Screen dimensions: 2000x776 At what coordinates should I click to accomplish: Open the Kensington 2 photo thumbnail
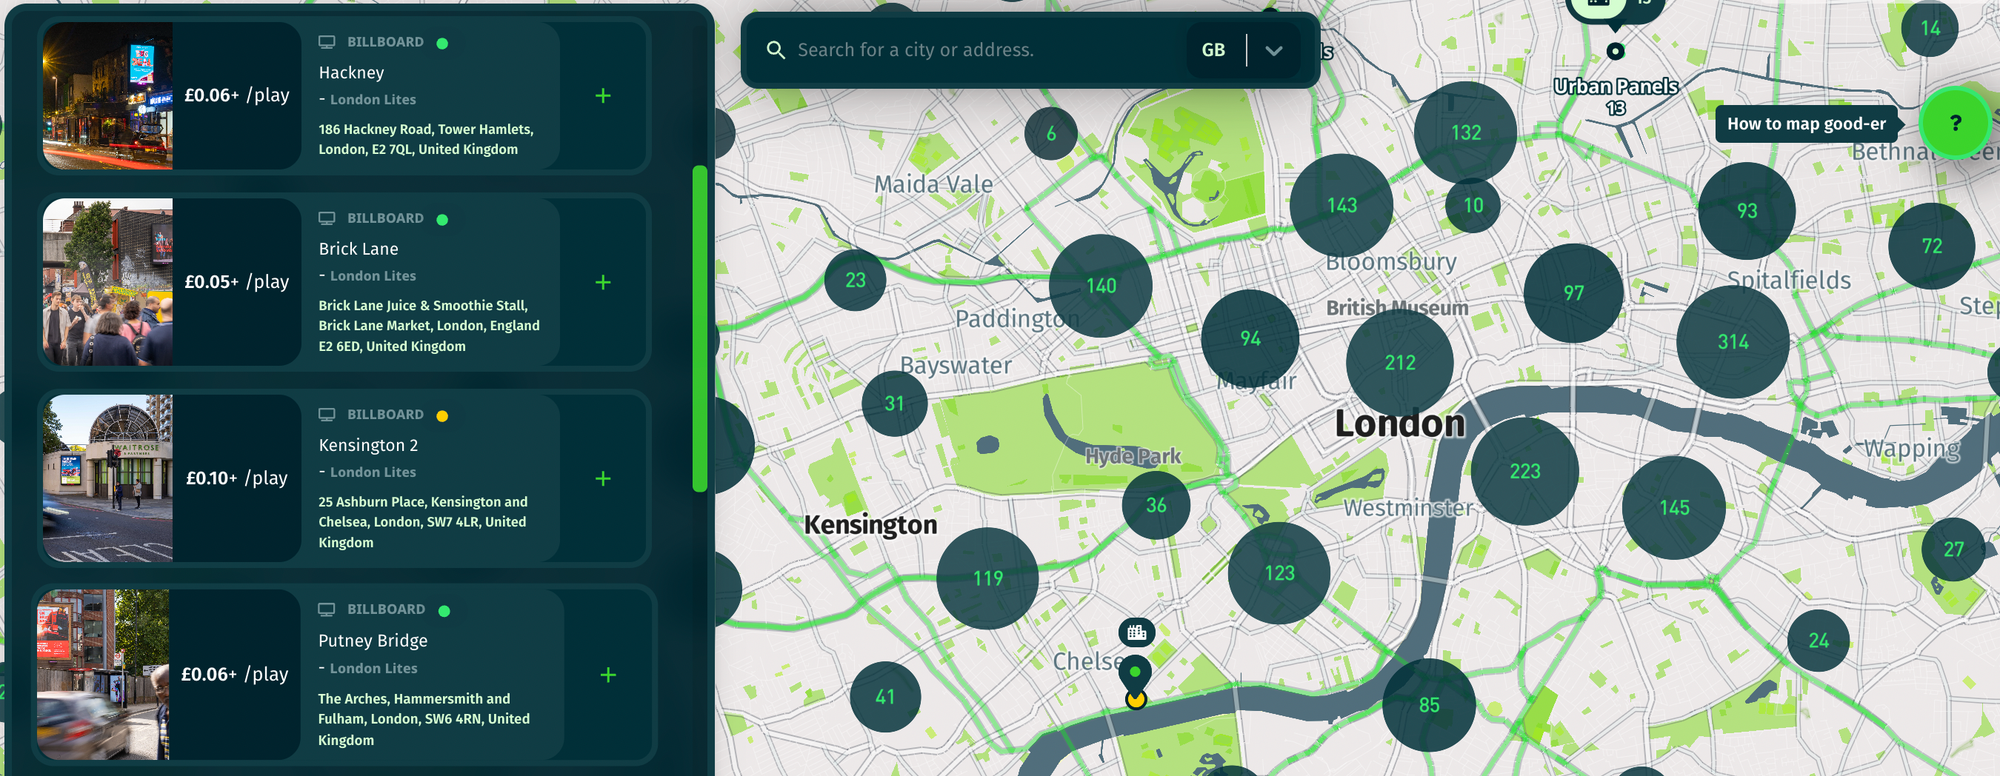(x=108, y=478)
